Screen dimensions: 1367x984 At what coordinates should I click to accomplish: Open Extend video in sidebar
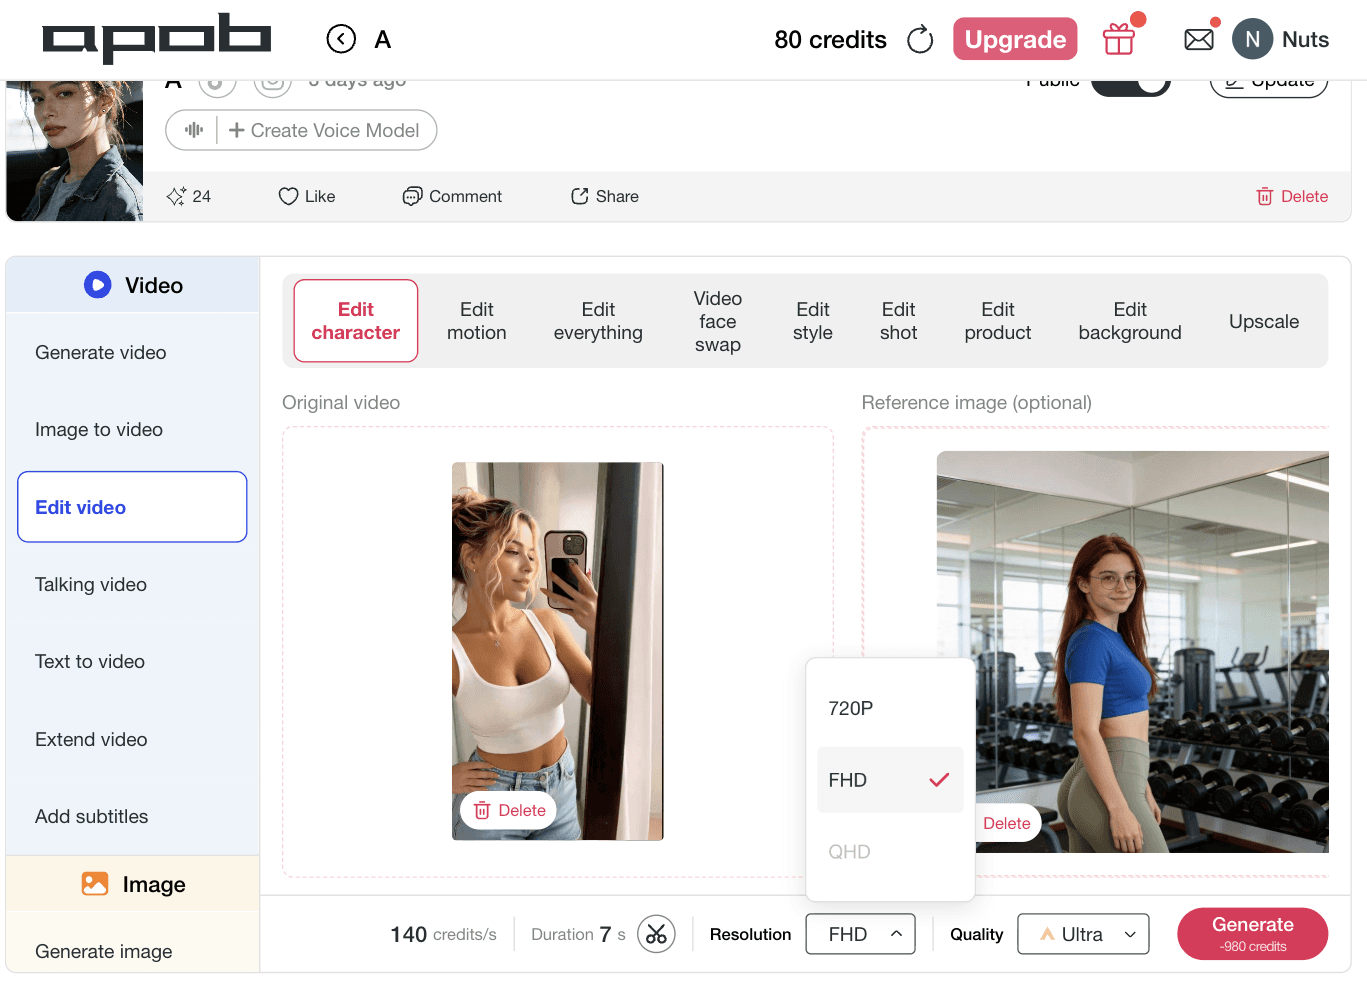(x=132, y=739)
